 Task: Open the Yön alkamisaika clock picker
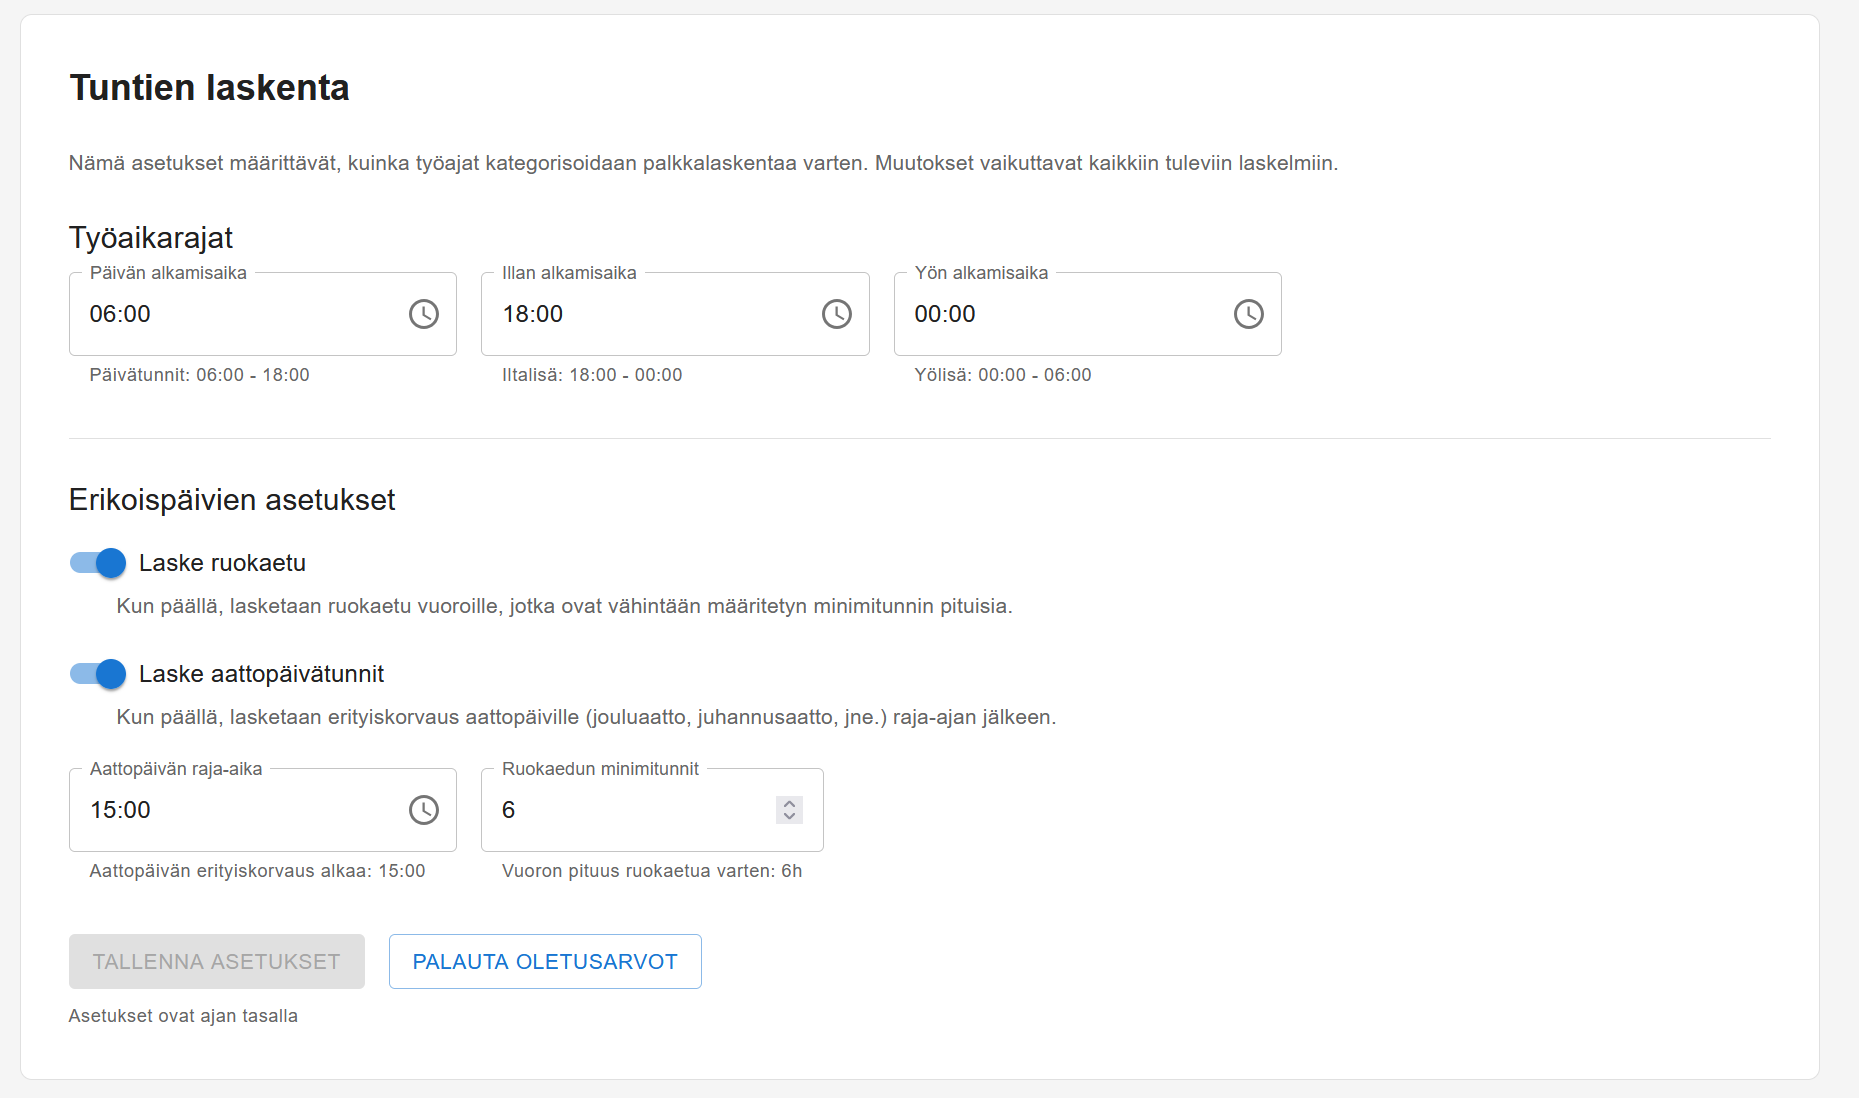(x=1248, y=314)
